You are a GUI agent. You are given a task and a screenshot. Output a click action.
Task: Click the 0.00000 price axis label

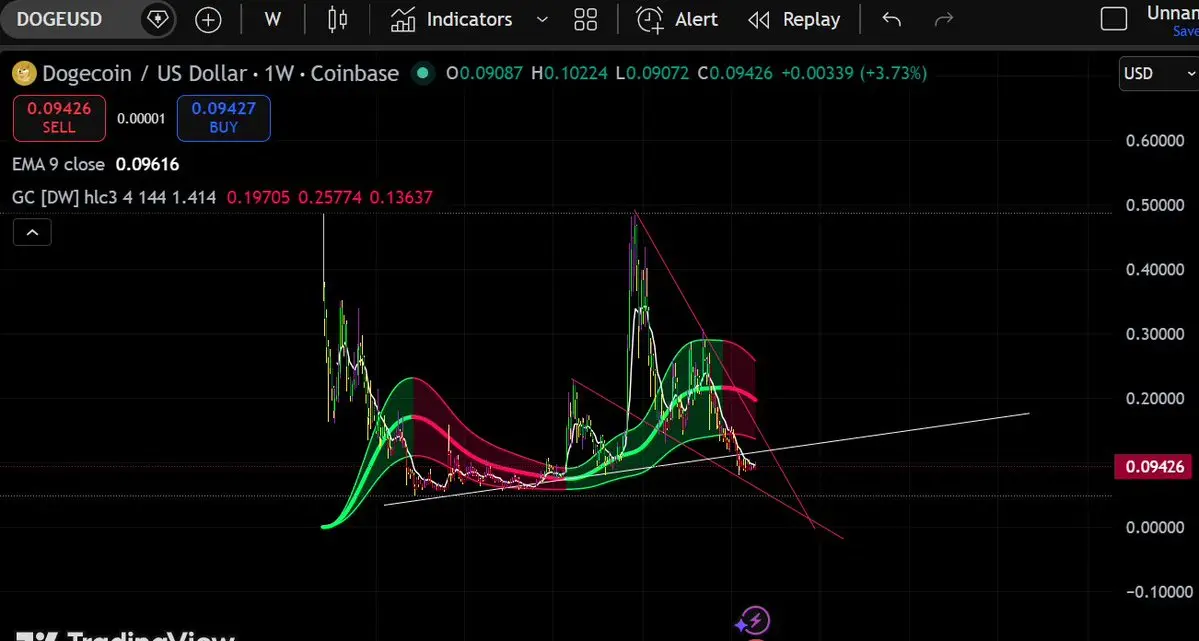coord(1155,527)
